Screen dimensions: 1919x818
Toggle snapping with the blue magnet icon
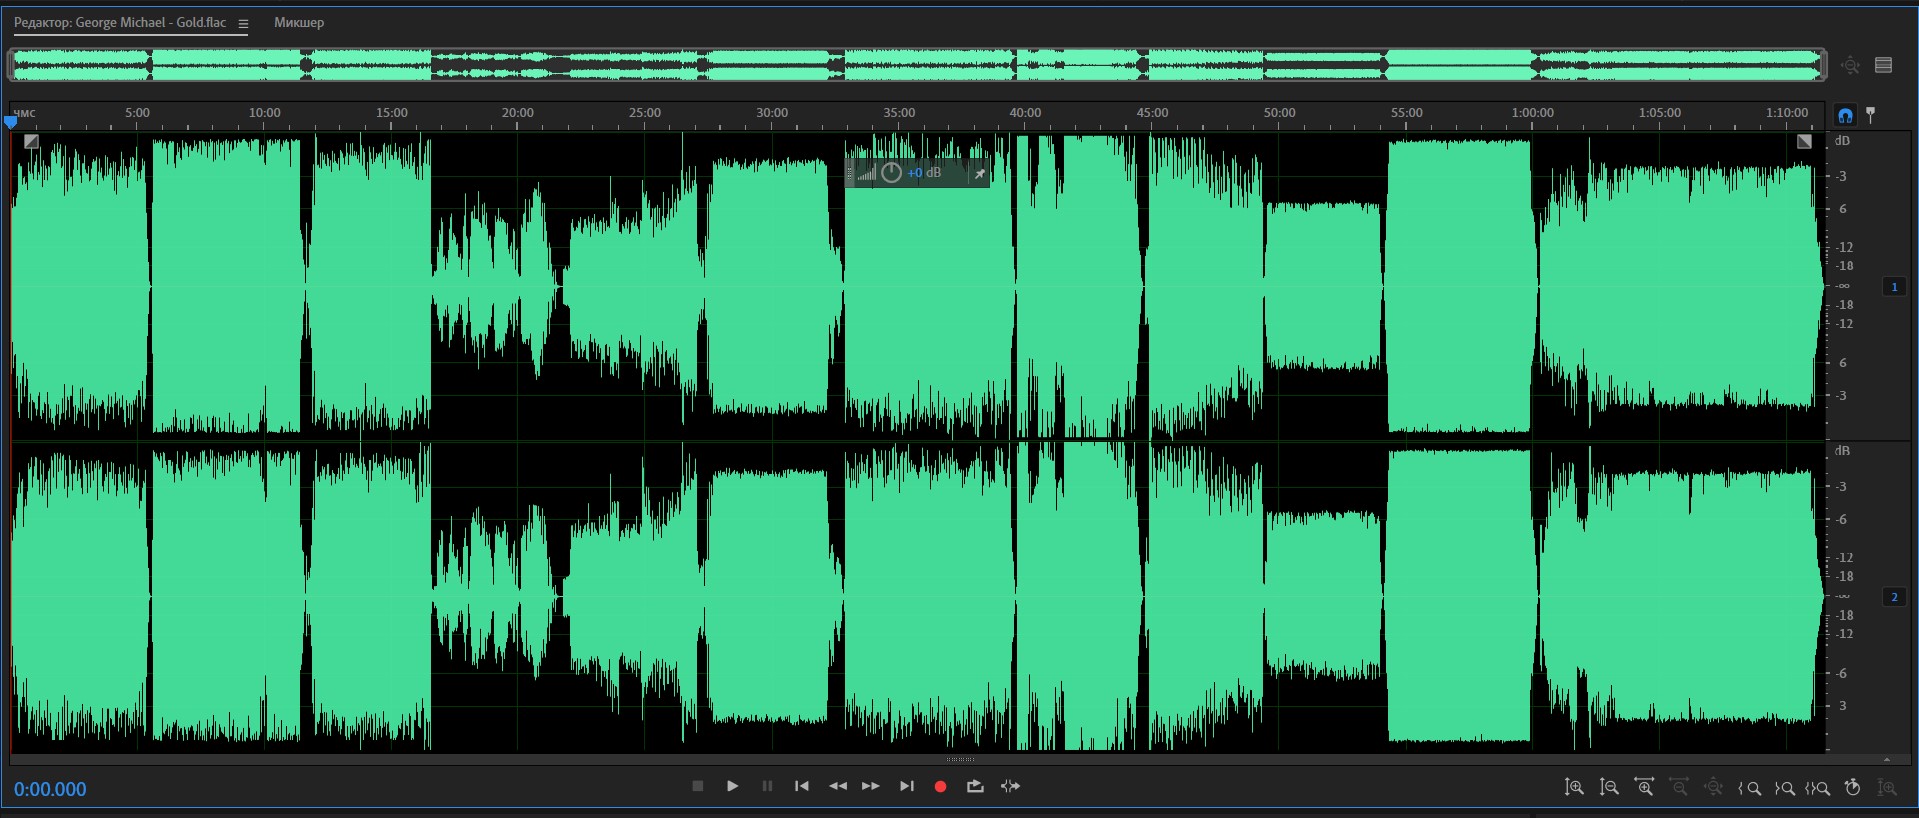coord(1845,115)
